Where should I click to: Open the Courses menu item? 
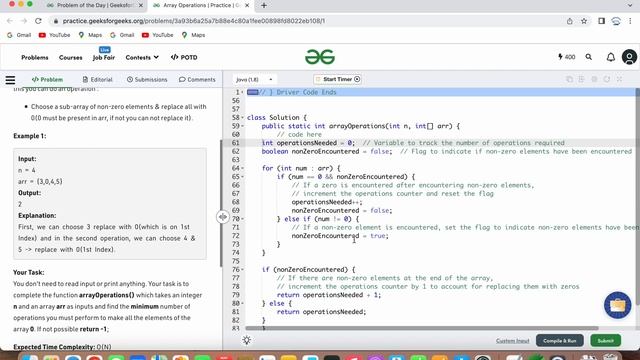point(71,58)
